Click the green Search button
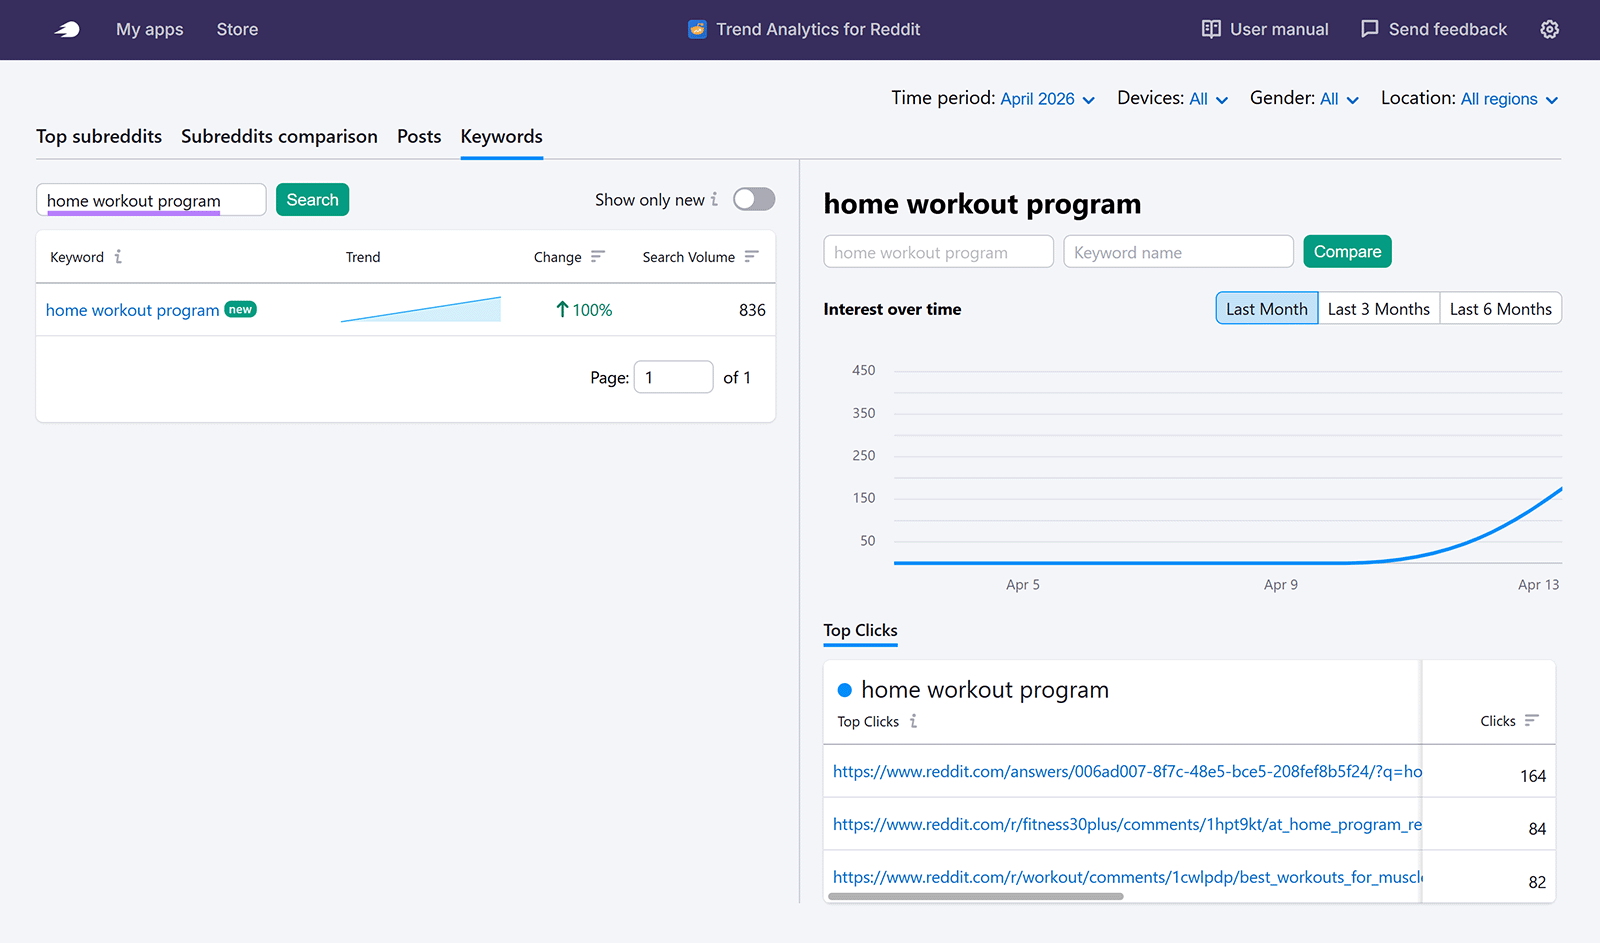The width and height of the screenshot is (1600, 943). tap(312, 200)
